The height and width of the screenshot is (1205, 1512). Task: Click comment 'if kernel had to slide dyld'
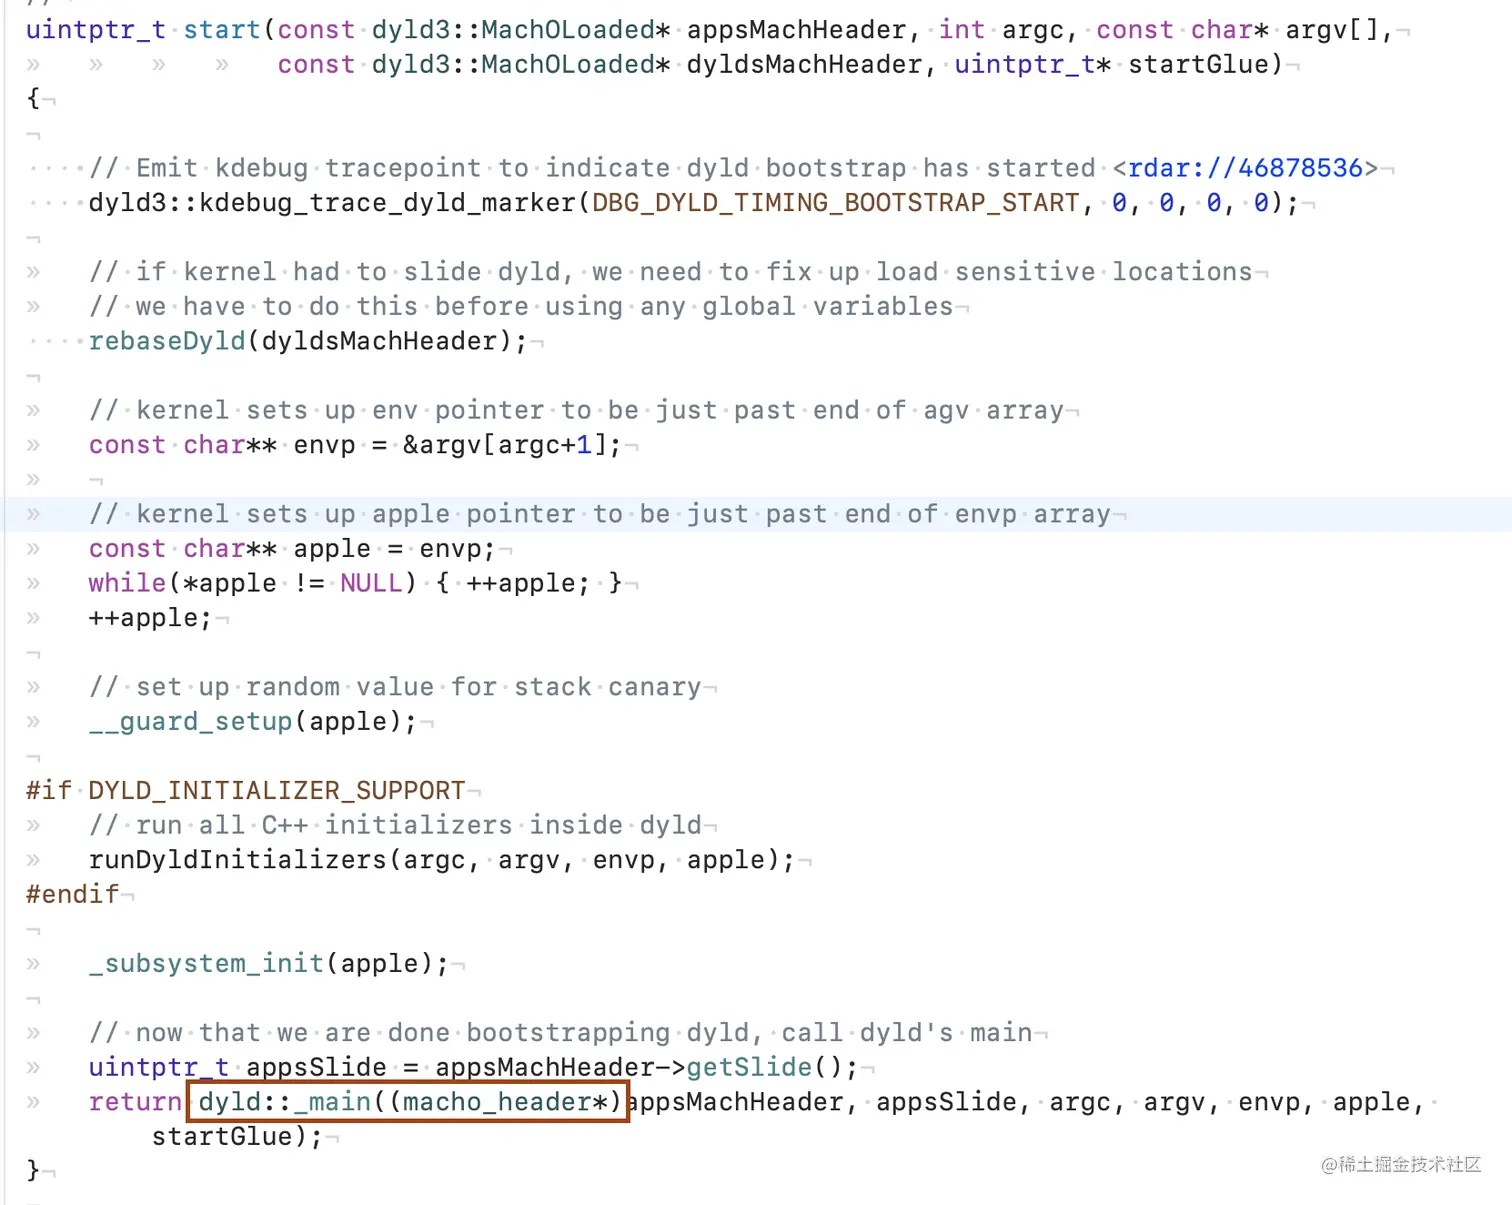click(670, 272)
